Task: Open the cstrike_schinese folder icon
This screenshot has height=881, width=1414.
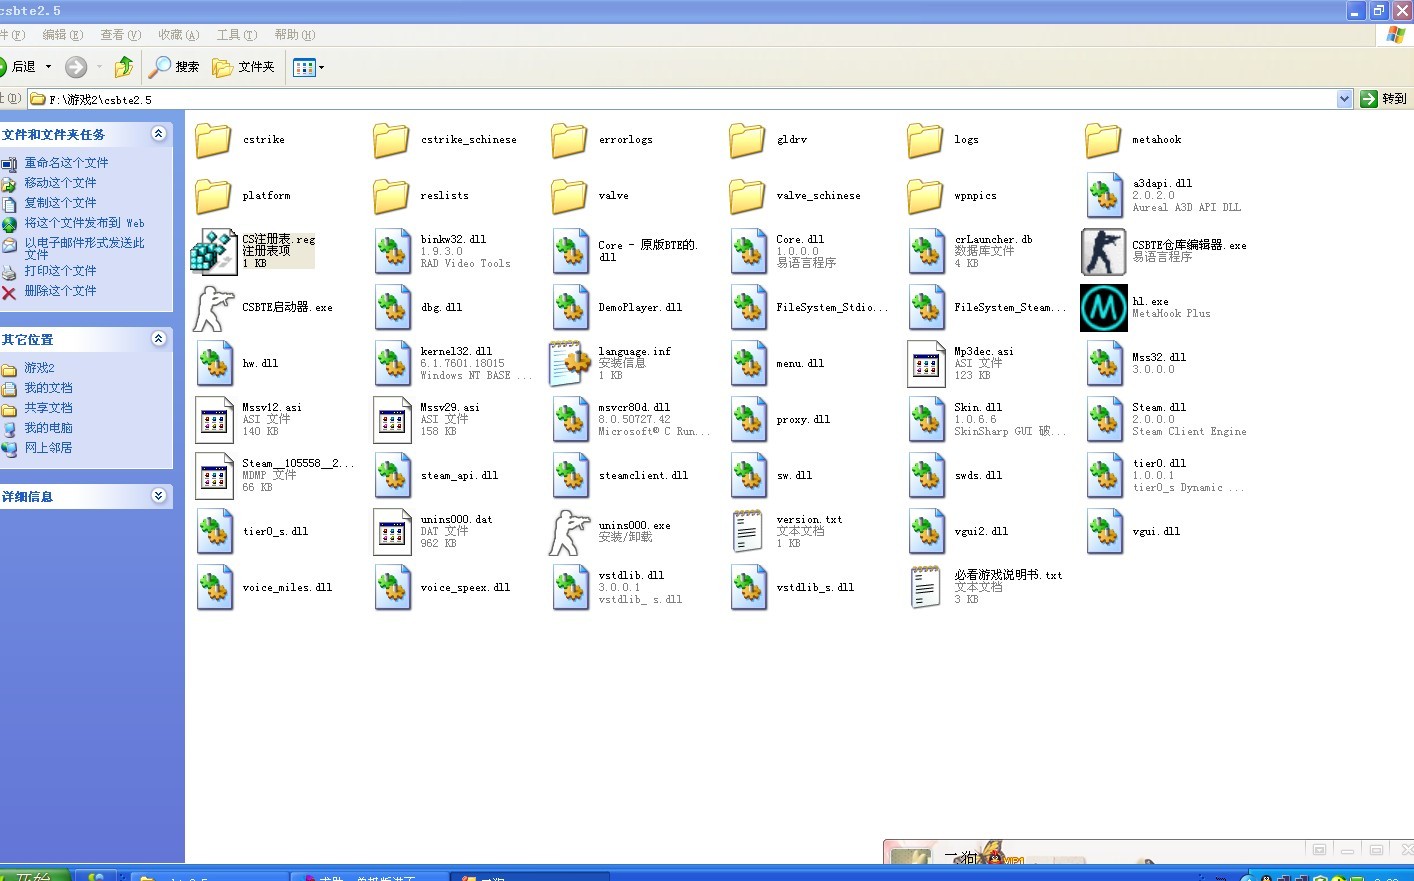Action: point(391,140)
